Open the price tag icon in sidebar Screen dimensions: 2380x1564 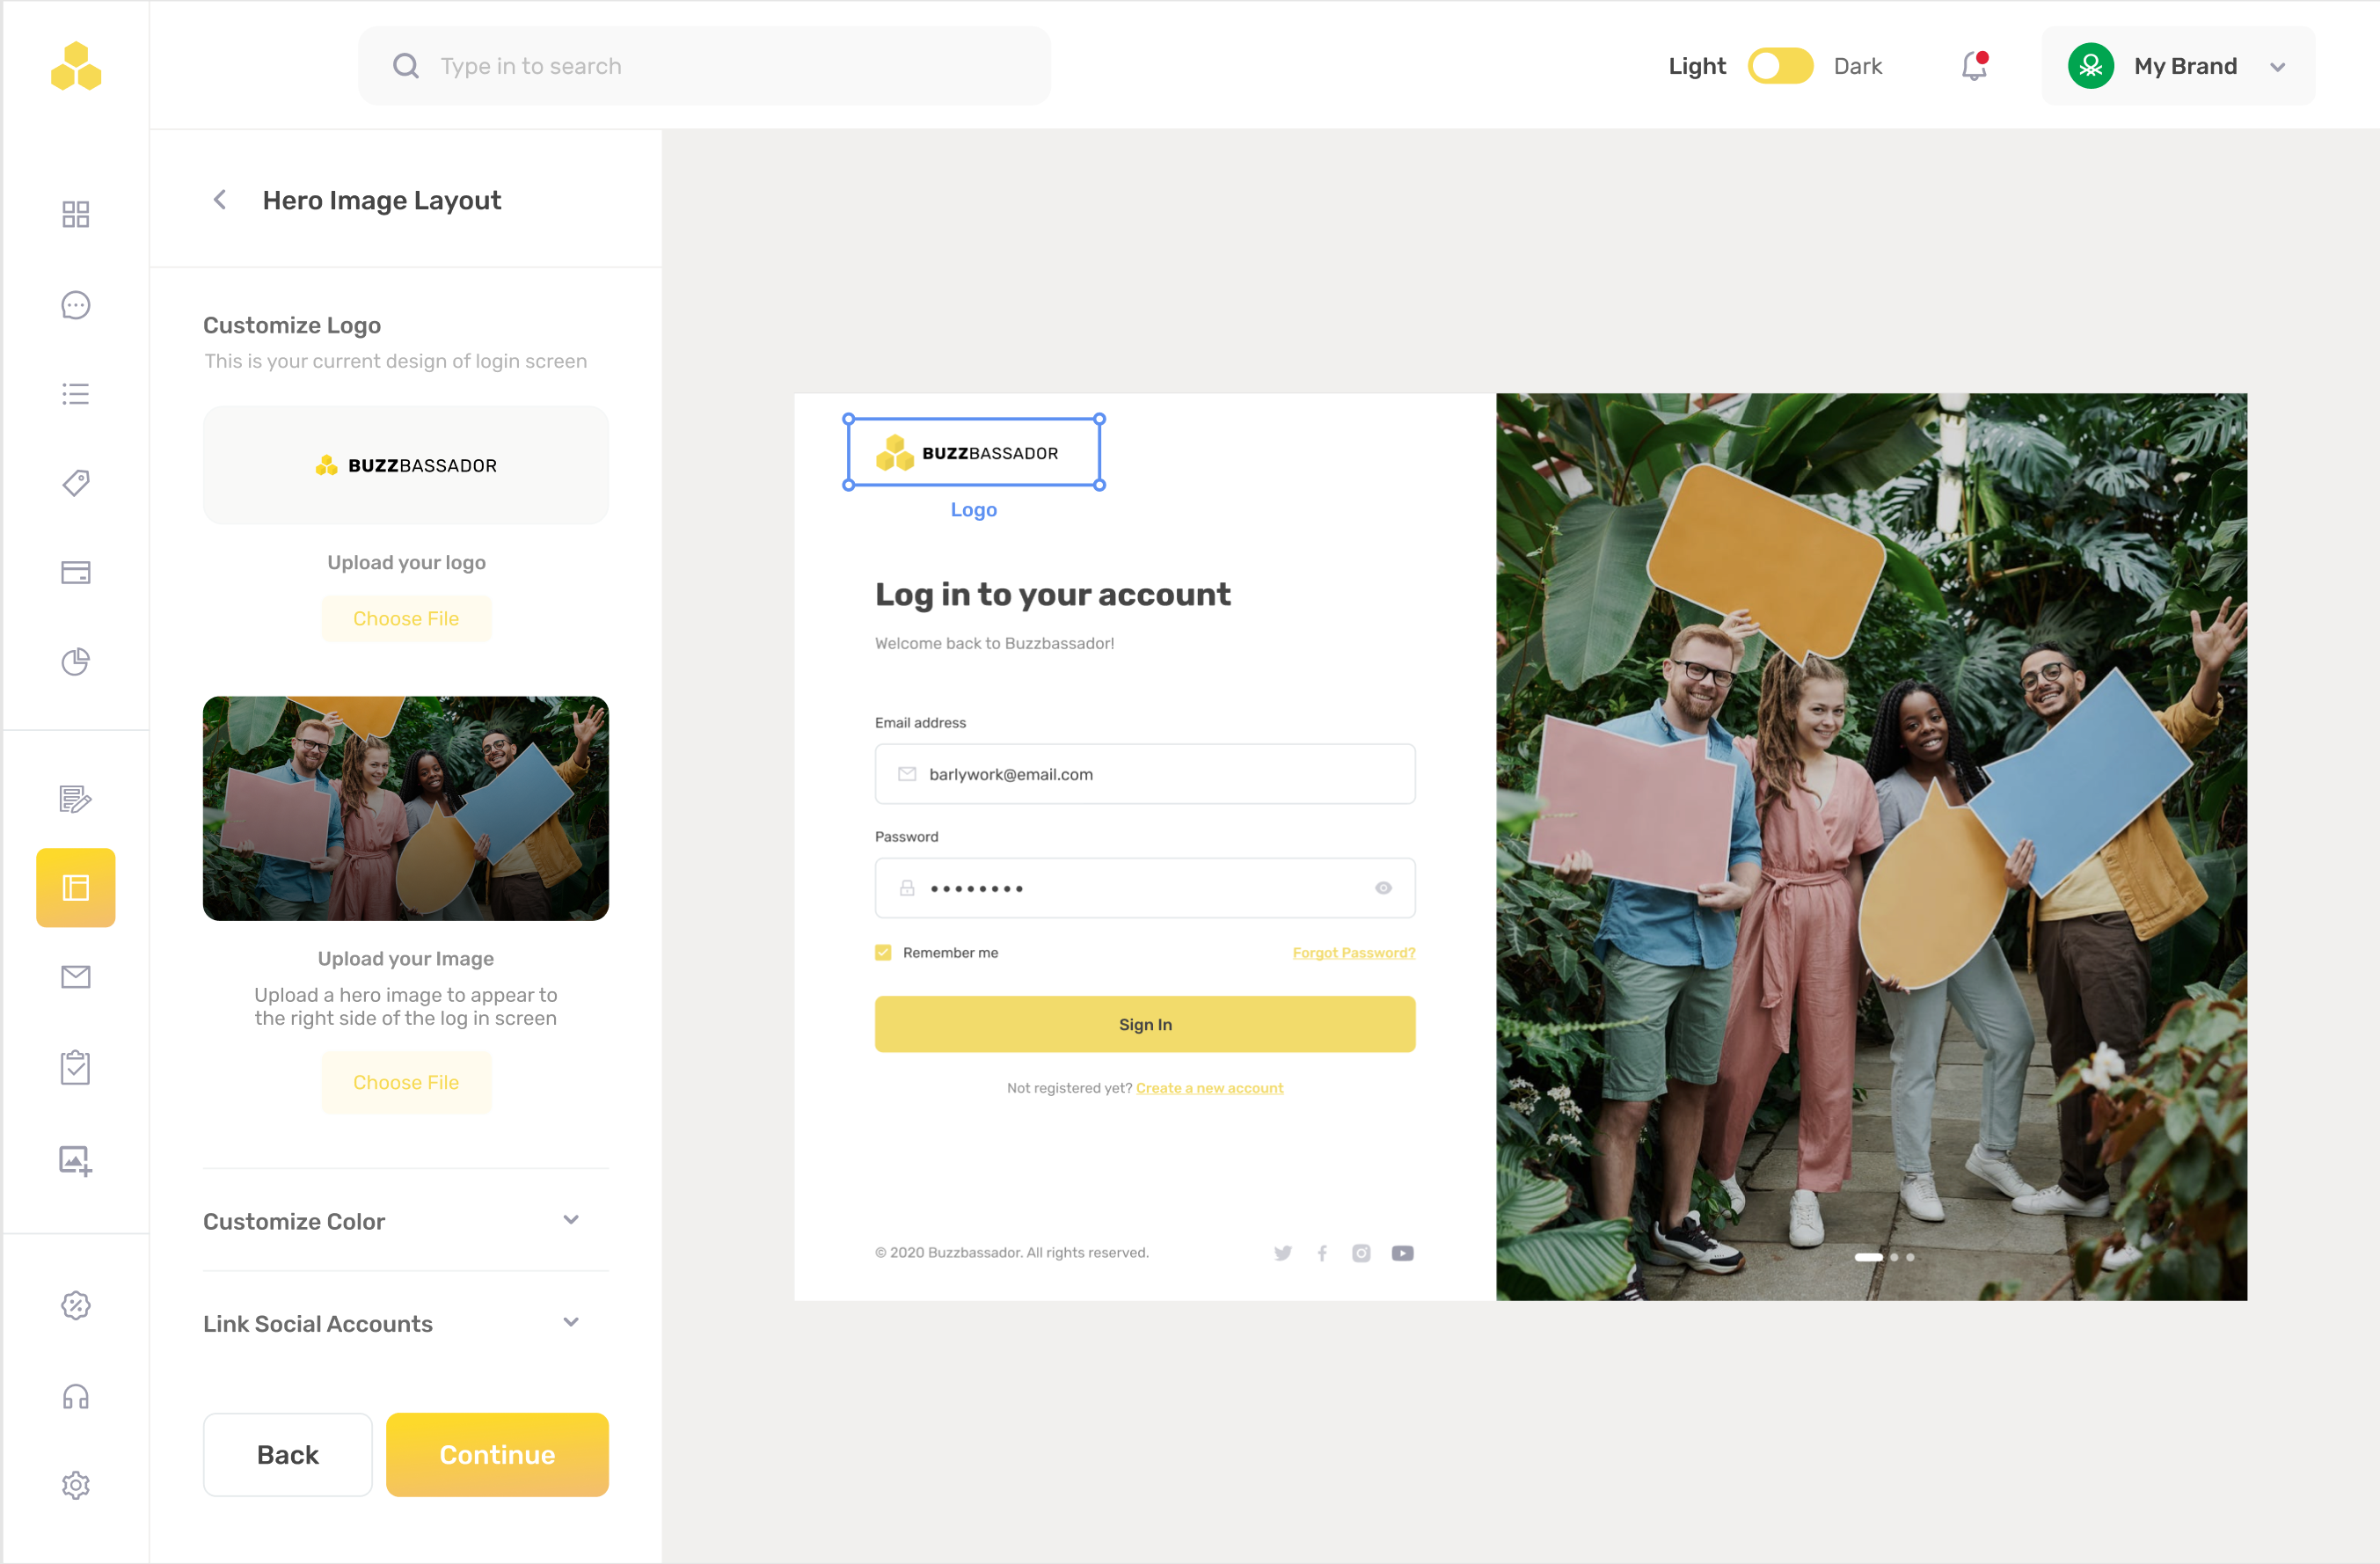tap(76, 483)
